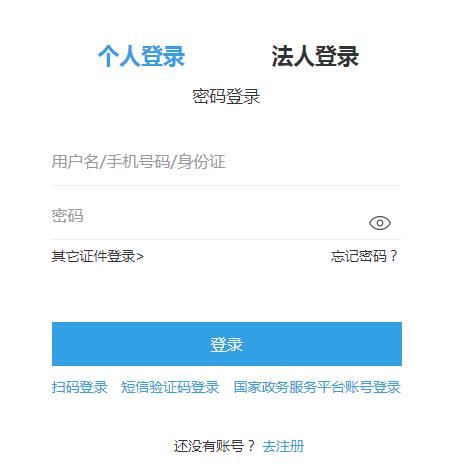Show password using the eye icon
Screen dimensions: 460x471
point(380,223)
